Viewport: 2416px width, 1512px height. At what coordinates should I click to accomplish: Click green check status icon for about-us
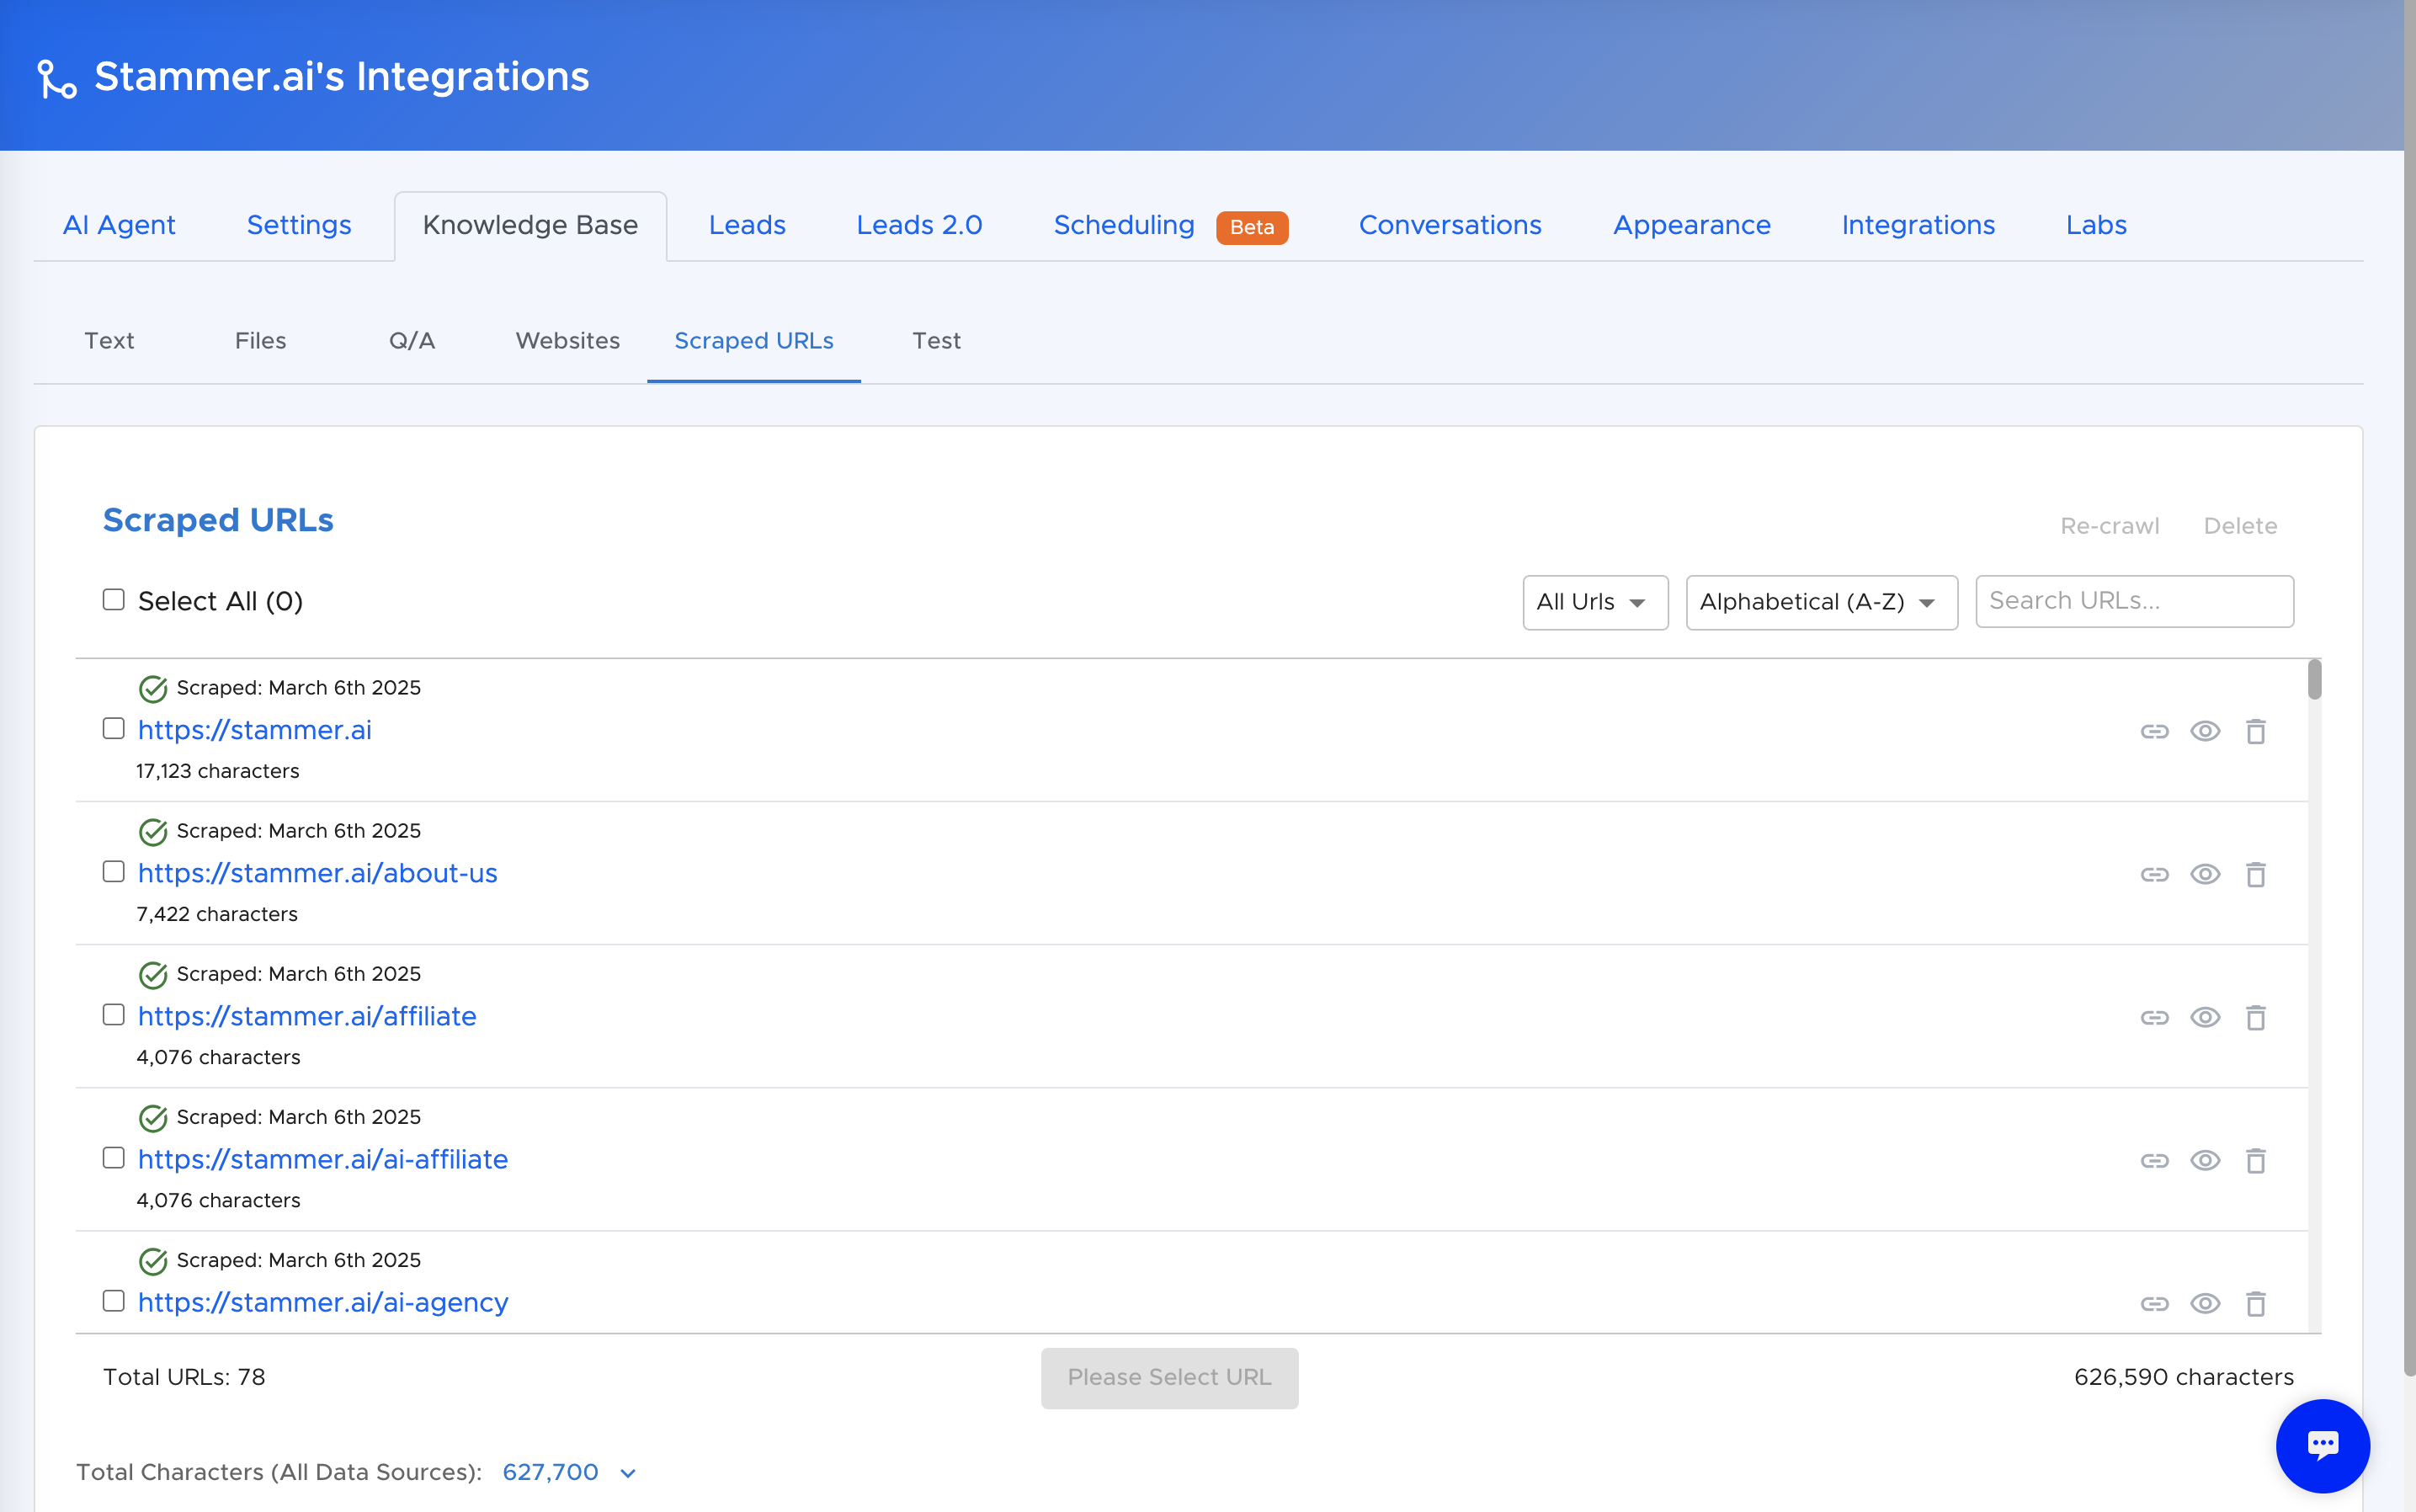(153, 832)
